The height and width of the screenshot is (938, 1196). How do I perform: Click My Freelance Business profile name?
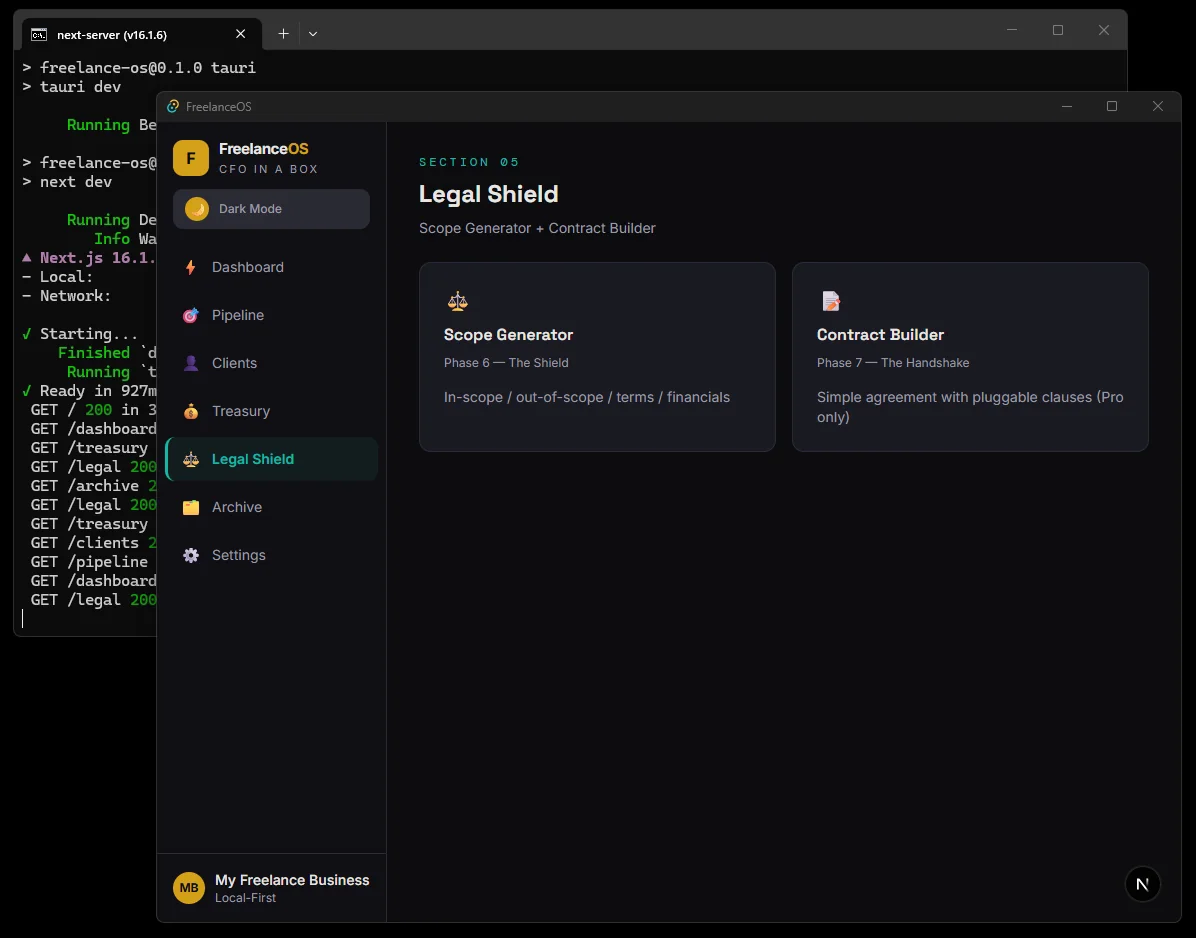click(292, 880)
